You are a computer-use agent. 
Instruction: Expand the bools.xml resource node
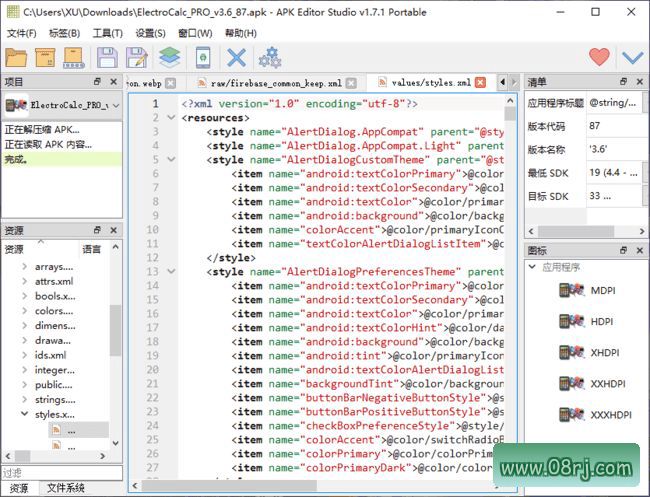pos(24,296)
